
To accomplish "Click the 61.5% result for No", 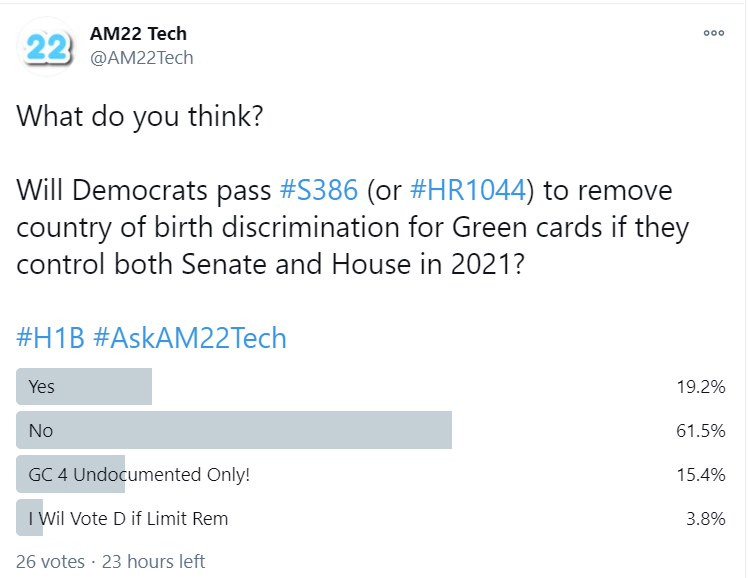I will pos(701,430).
